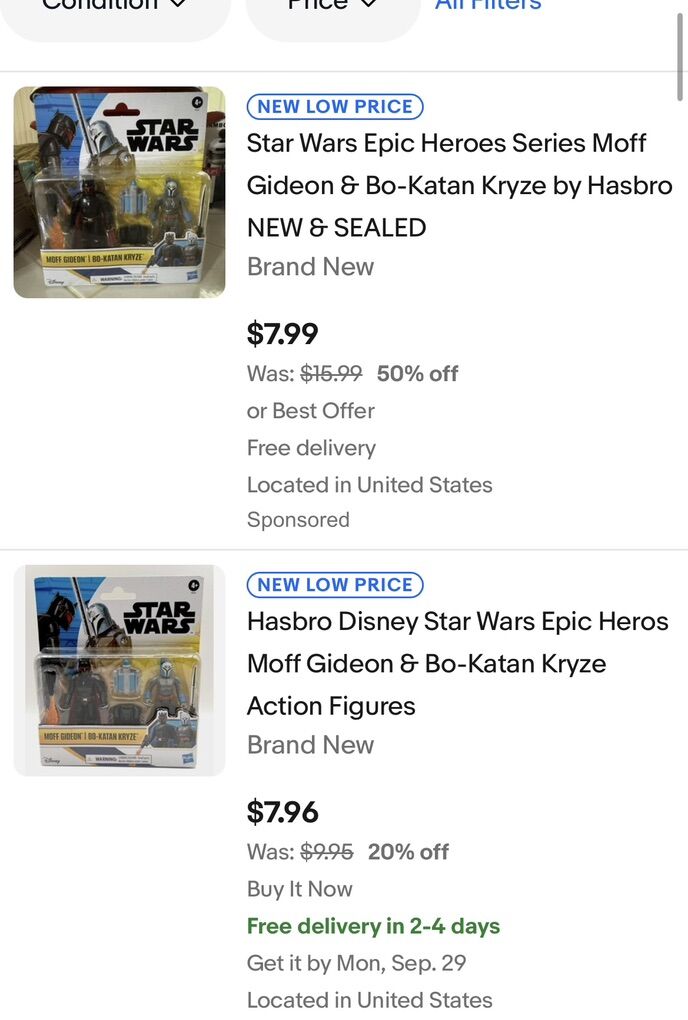Click the $7.96 price
This screenshot has height=1020, width=688.
pos(282,812)
